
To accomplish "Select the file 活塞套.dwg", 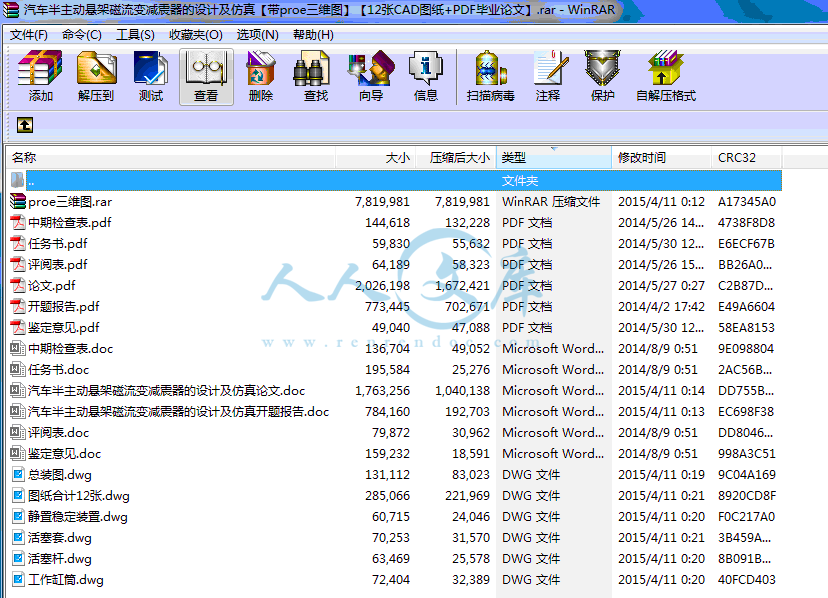I will click(x=60, y=538).
